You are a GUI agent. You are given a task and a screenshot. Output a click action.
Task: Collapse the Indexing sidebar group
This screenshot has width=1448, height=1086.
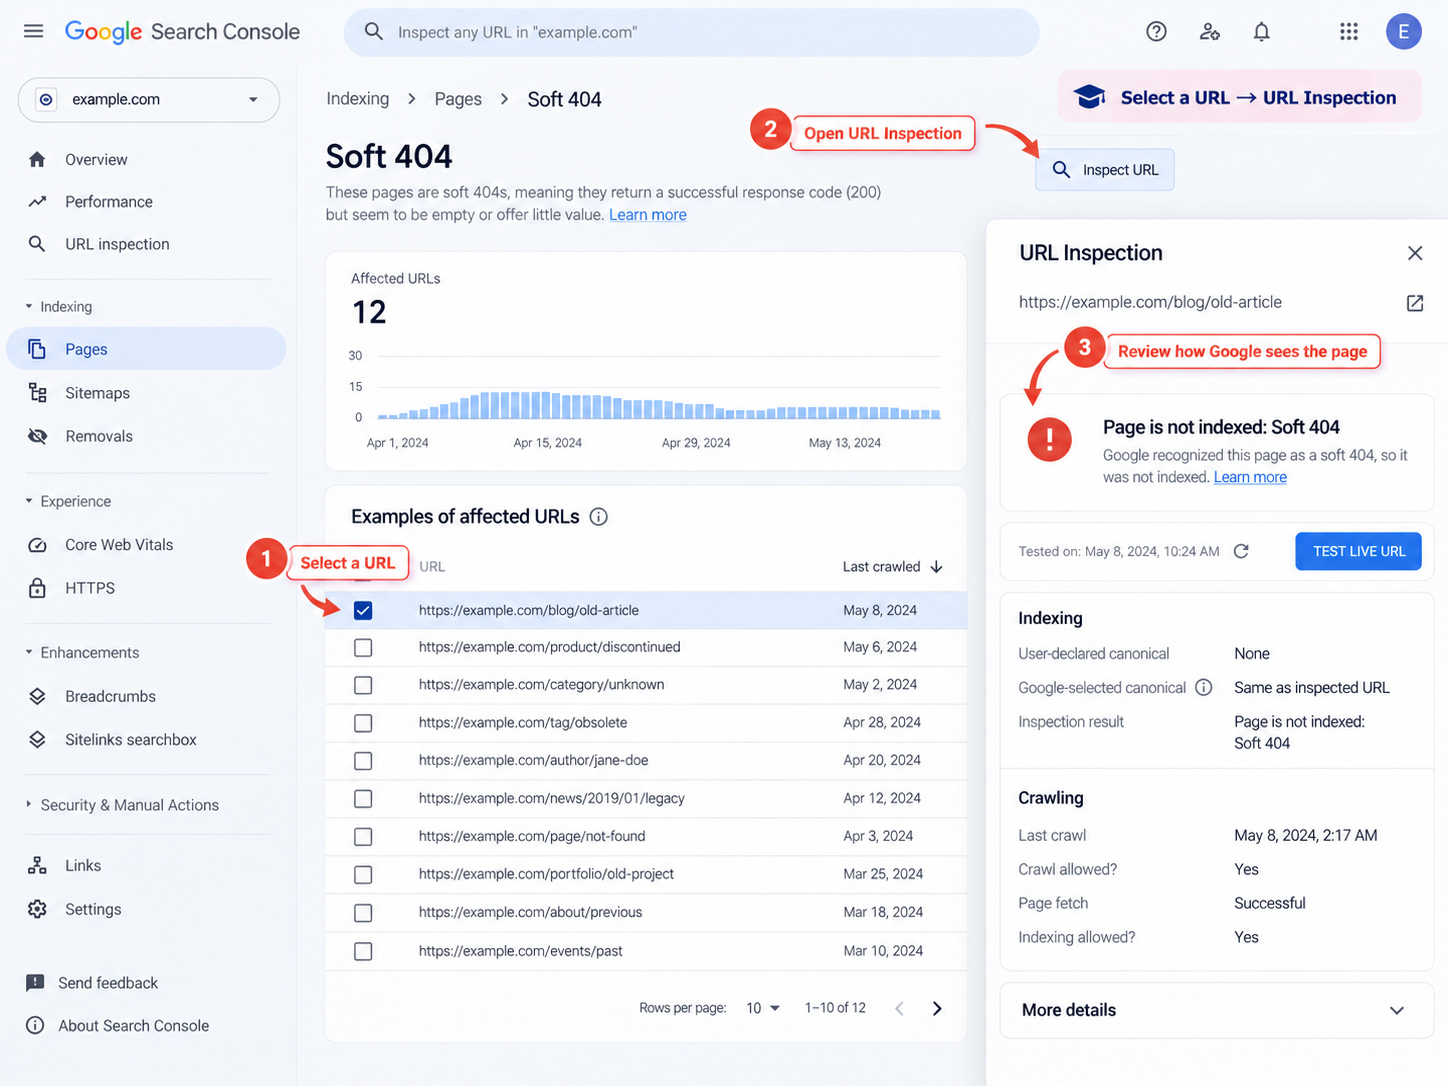click(58, 307)
